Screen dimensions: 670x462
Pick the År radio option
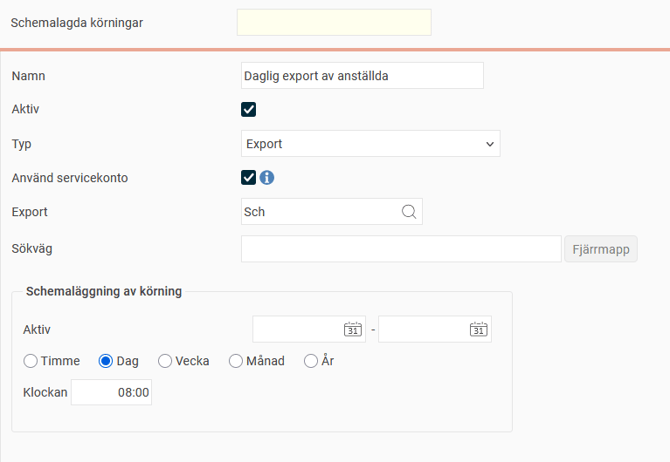point(311,361)
